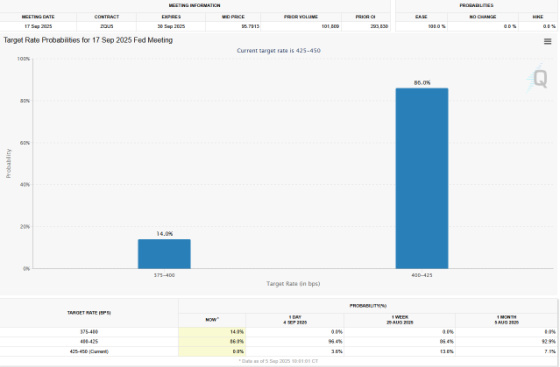Click the CONTRACT column header
560x367 pixels.
click(106, 17)
